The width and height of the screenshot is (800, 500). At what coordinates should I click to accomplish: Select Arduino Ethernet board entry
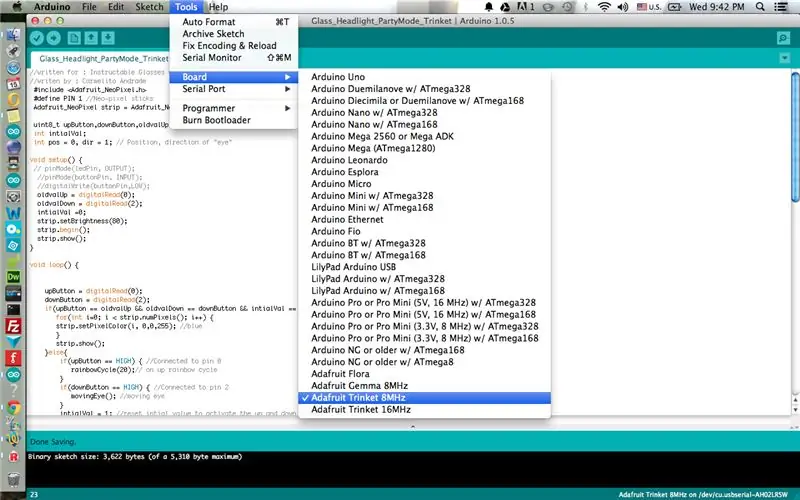pyautogui.click(x=424, y=219)
